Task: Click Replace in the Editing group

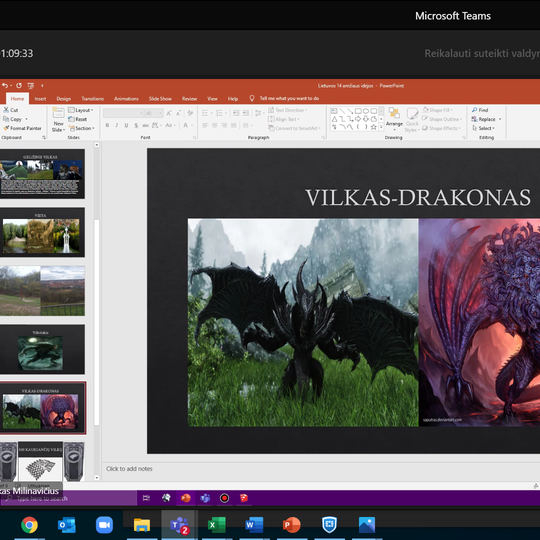Action: (x=486, y=119)
